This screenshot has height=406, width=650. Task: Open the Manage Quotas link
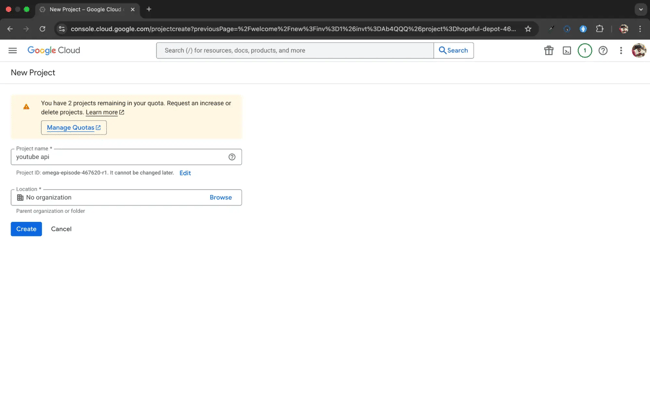tap(73, 128)
